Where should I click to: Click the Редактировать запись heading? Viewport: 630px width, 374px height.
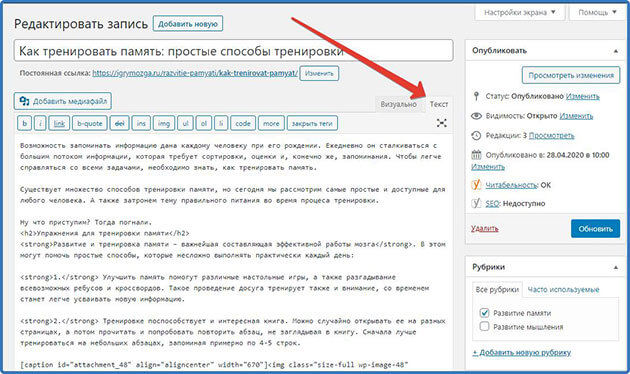pyautogui.click(x=81, y=24)
